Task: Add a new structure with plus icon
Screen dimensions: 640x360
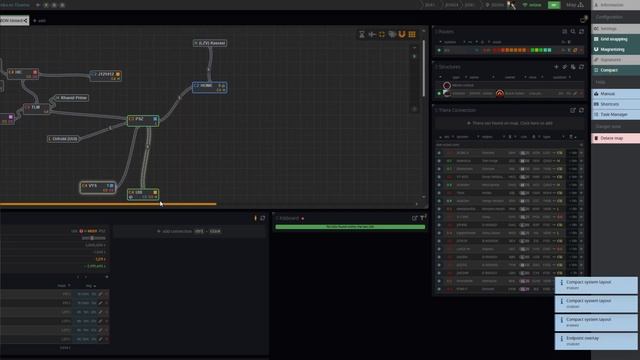Action: 556,67
